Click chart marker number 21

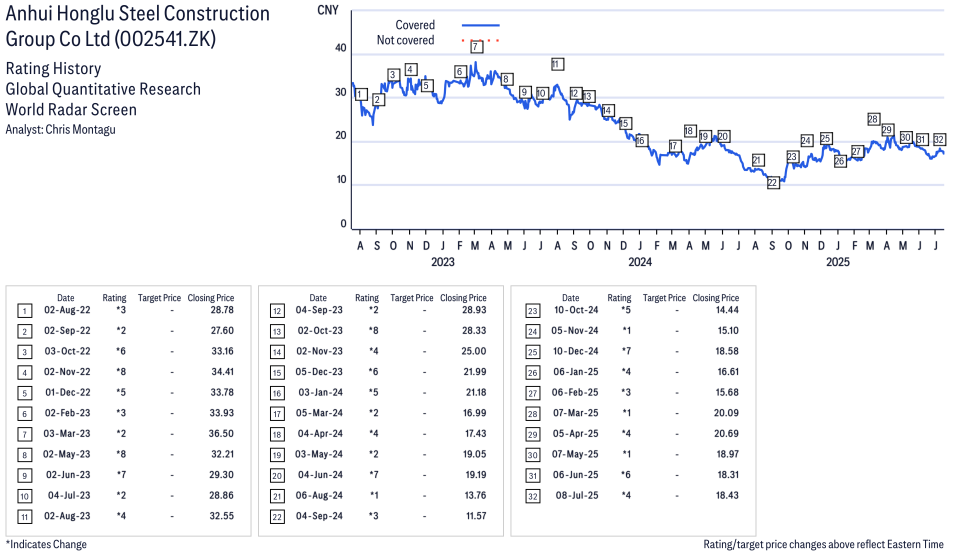758,160
